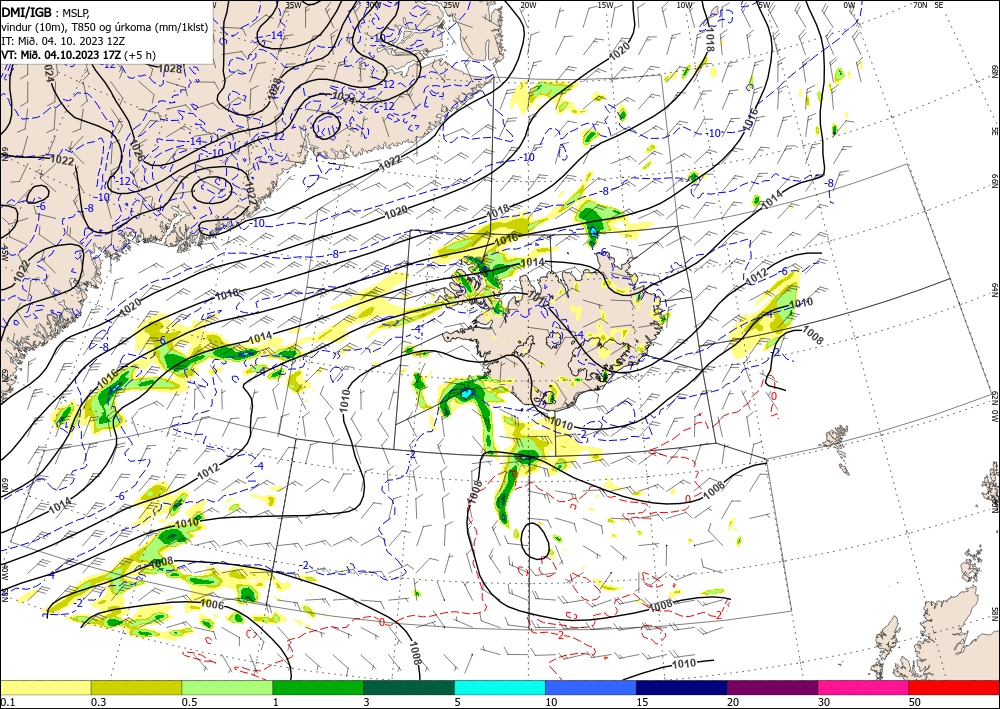
Task: Click the "25W" longitude label on the top edge
Action: [x=451, y=4]
